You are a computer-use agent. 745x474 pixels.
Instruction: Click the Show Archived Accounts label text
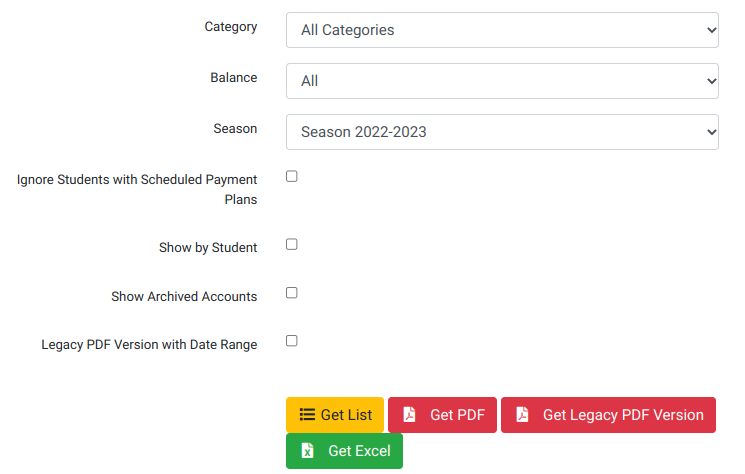coord(184,296)
